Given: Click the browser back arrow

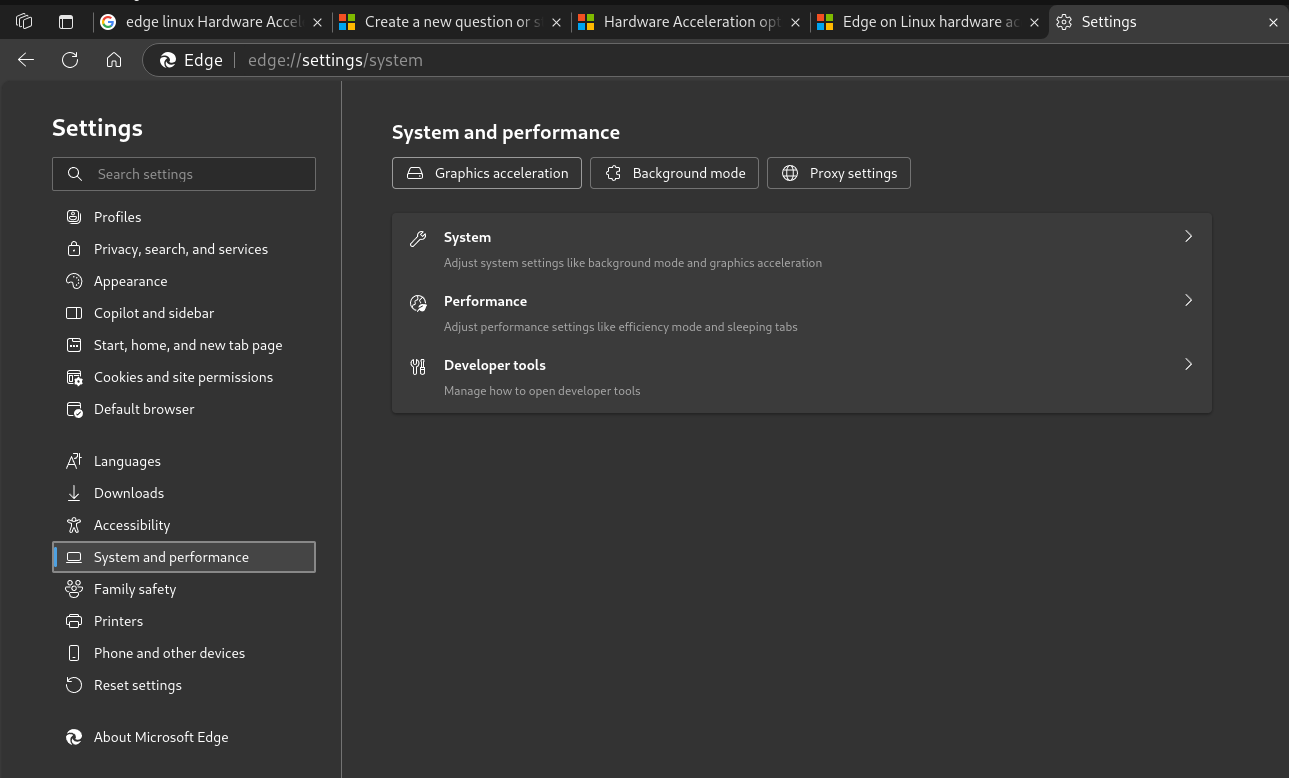Looking at the screenshot, I should (x=26, y=60).
